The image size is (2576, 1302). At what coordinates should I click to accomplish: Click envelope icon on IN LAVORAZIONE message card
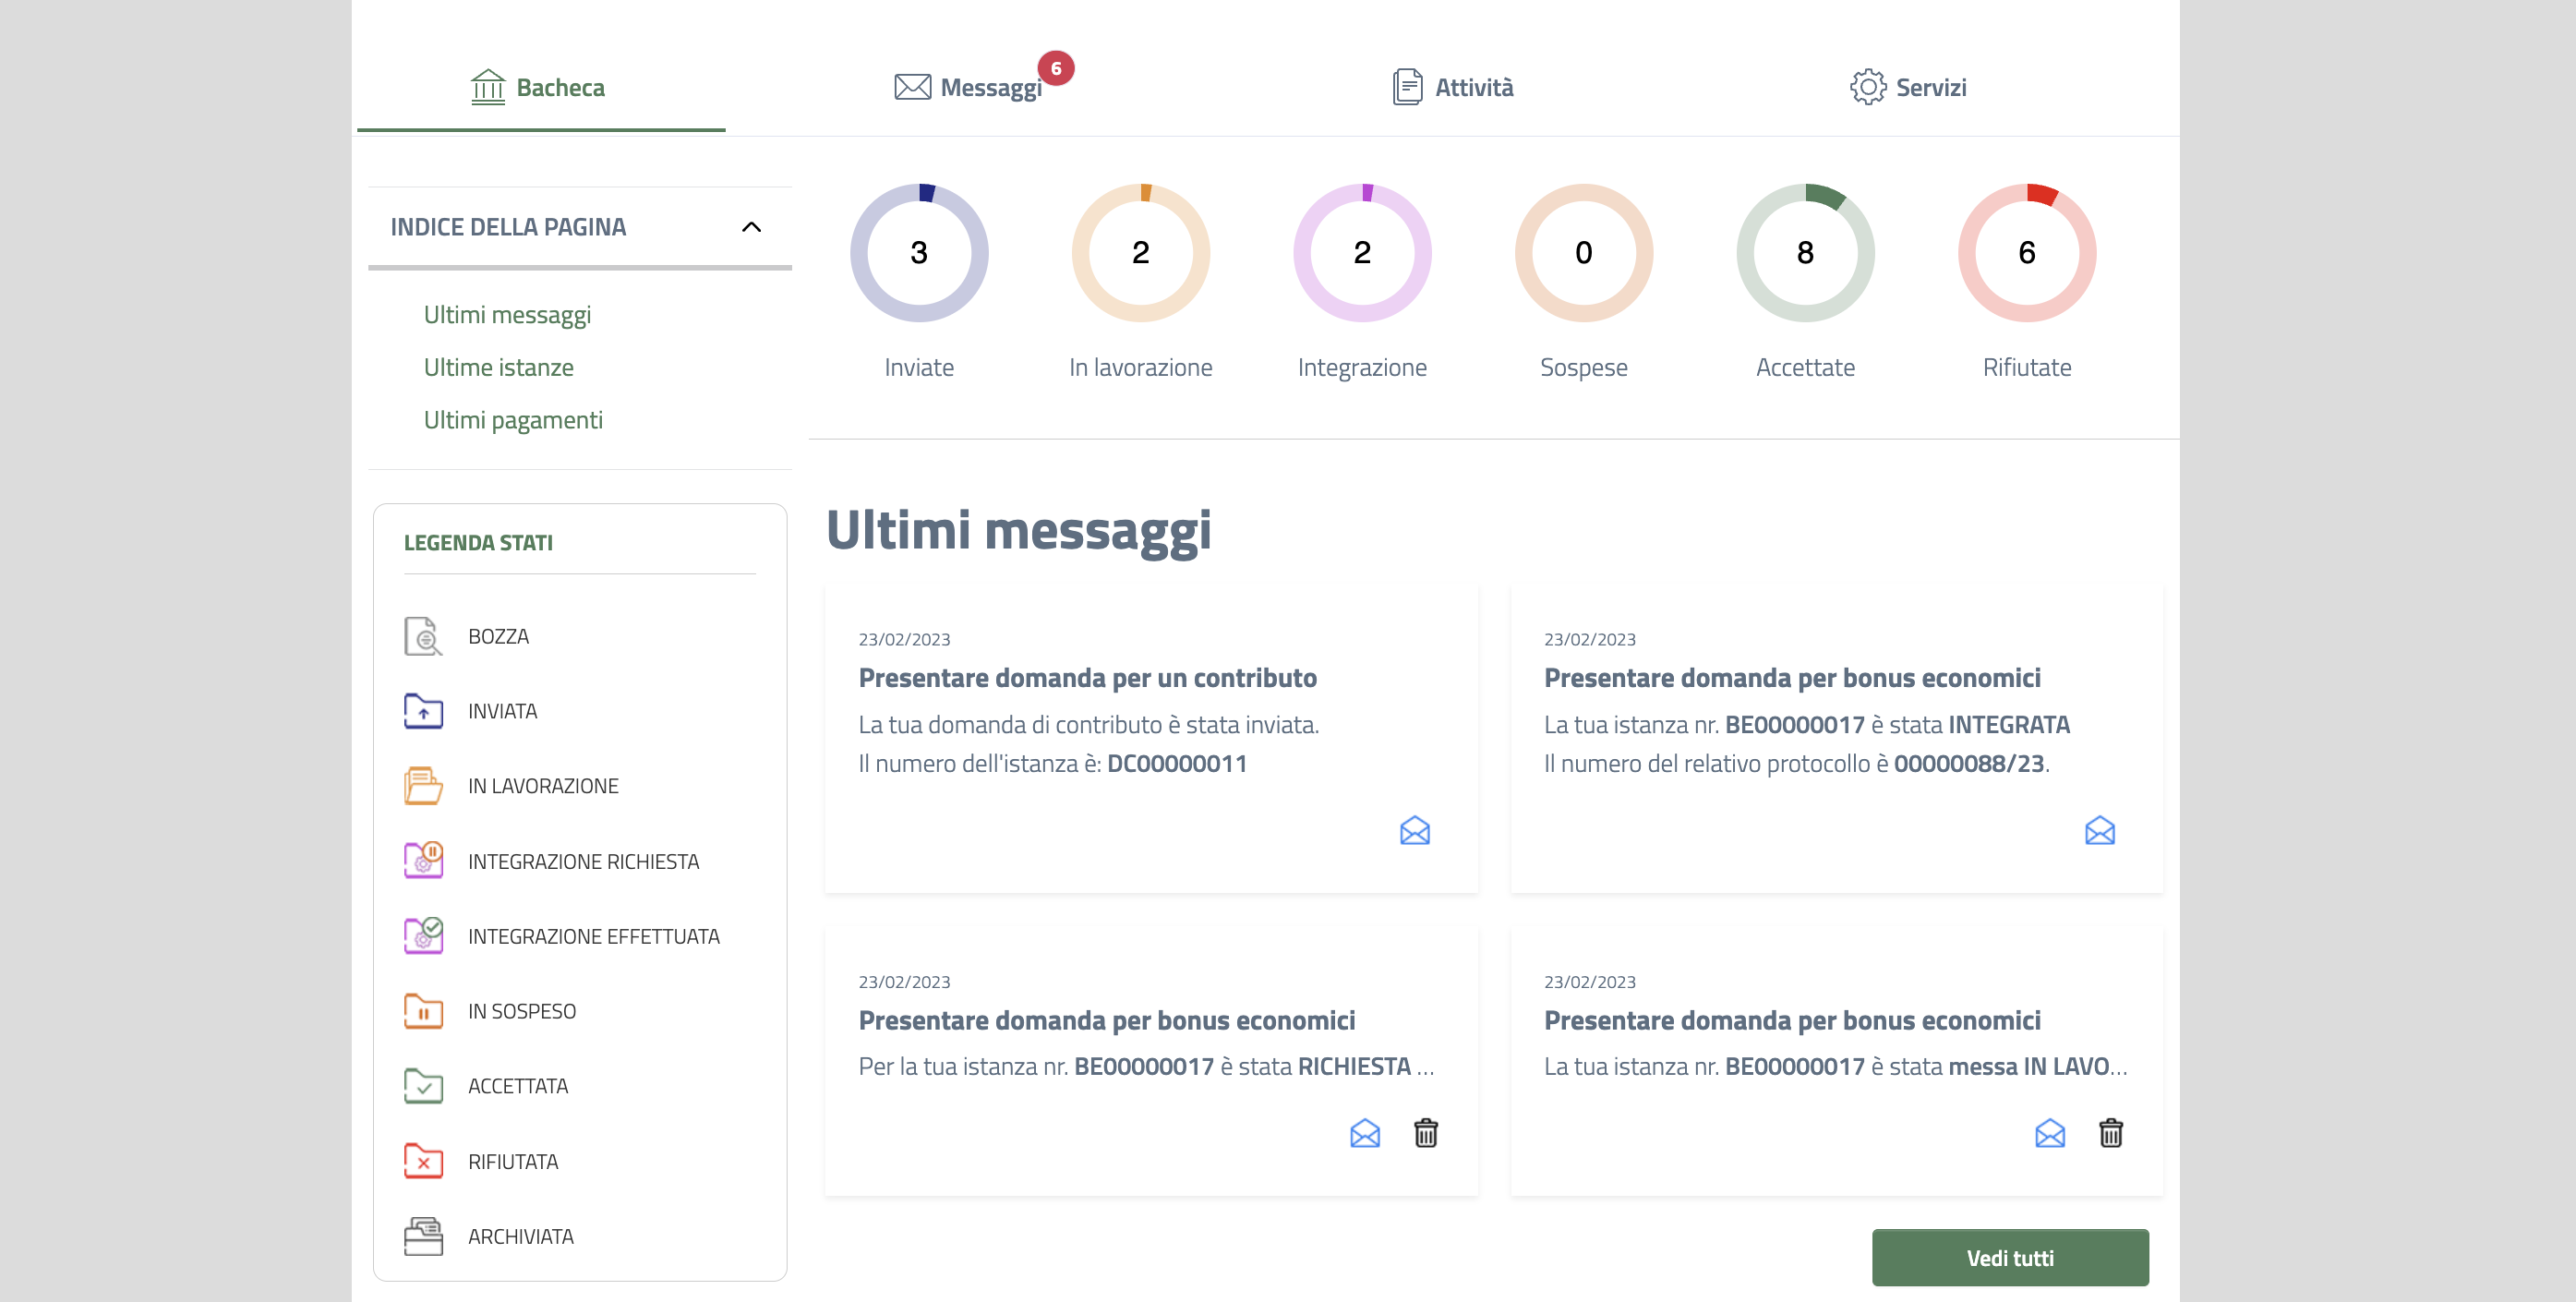[x=2049, y=1133]
